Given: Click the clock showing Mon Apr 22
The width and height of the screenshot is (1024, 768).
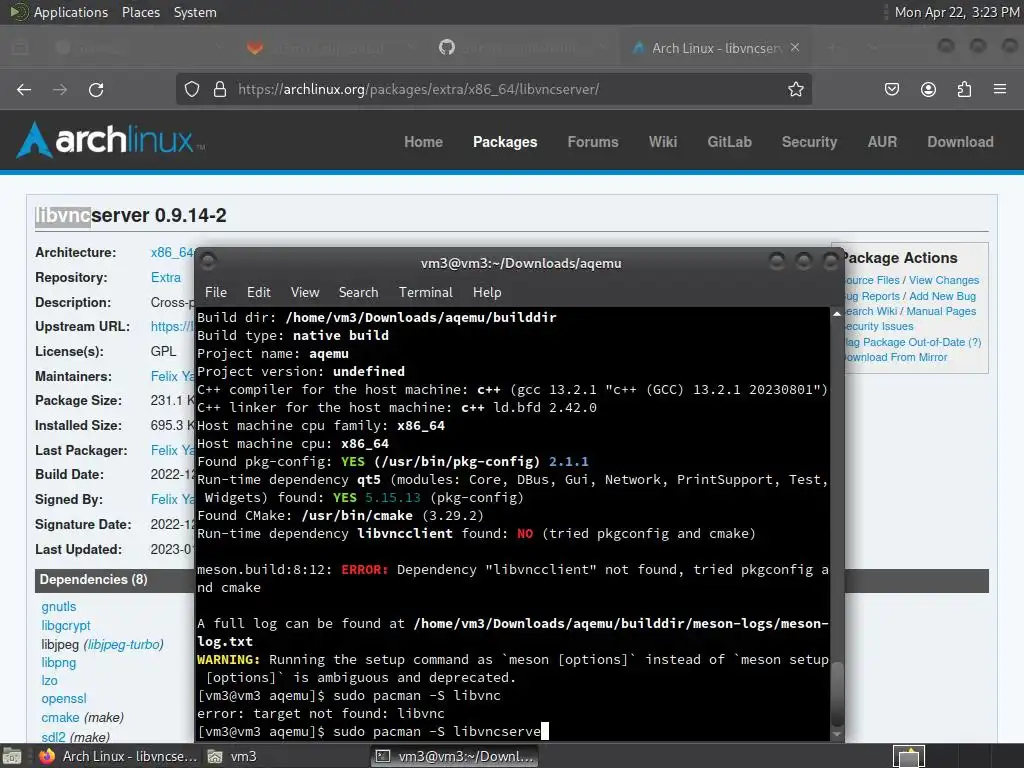Looking at the screenshot, I should 957,12.
